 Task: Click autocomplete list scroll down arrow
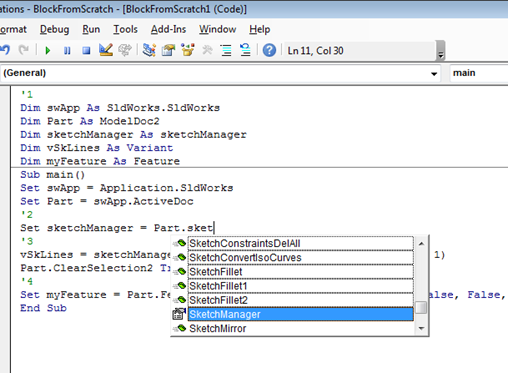[x=421, y=328]
